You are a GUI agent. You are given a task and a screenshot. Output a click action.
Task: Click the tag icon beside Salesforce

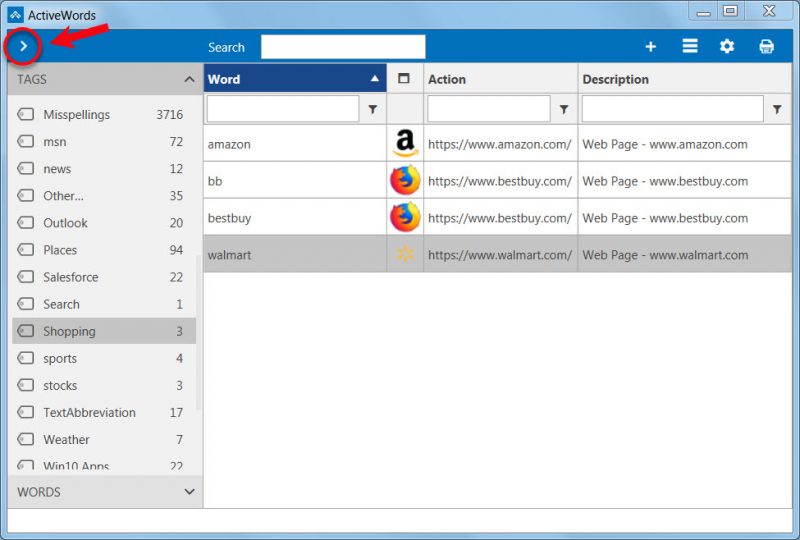[26, 277]
